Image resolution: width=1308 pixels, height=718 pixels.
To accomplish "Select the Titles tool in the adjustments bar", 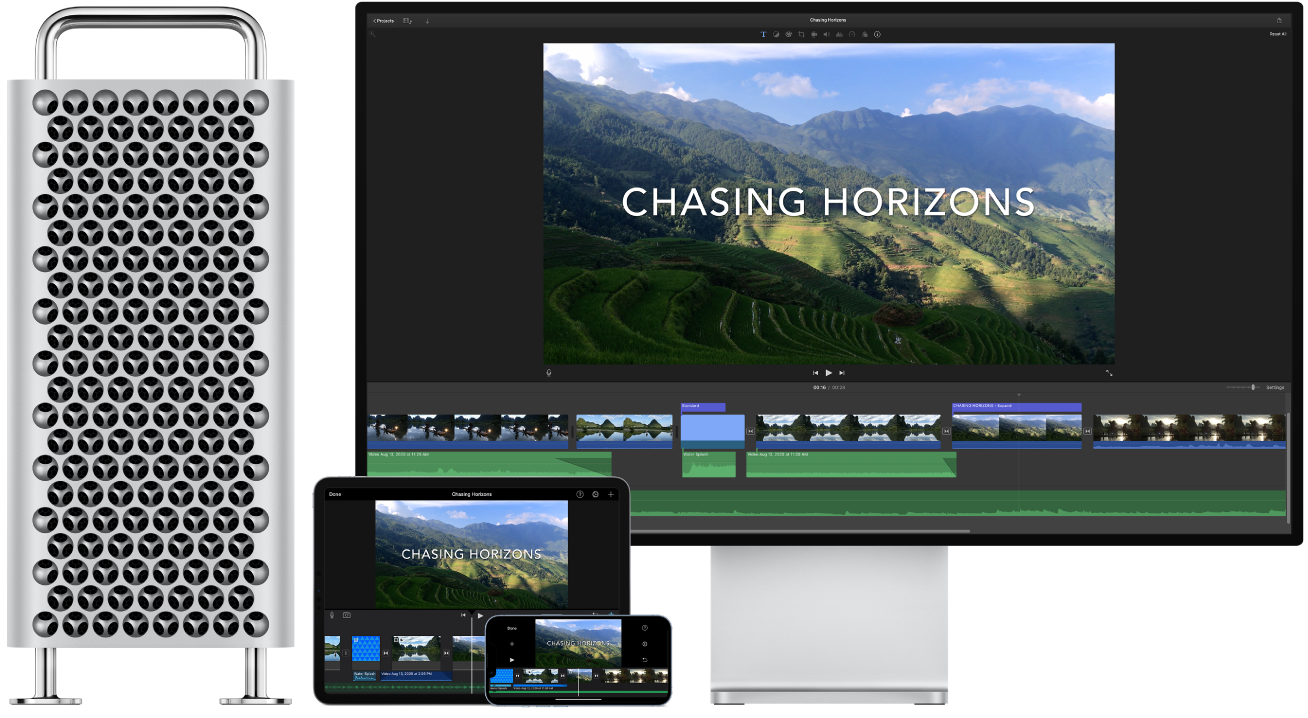I will tap(764, 34).
